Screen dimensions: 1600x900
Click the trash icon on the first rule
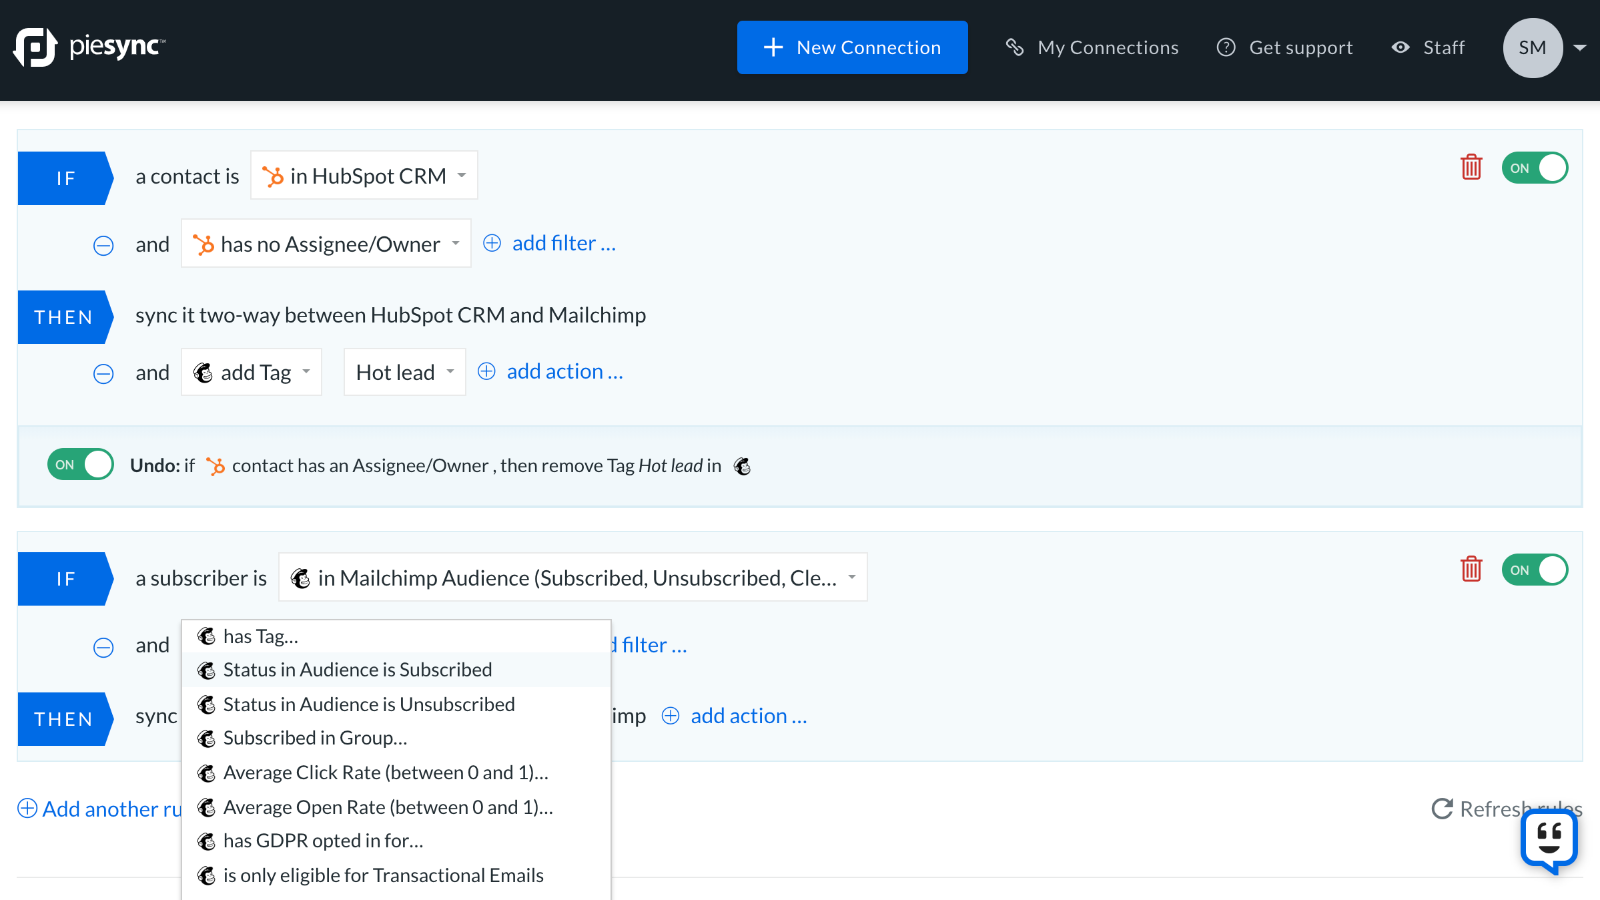point(1471,168)
